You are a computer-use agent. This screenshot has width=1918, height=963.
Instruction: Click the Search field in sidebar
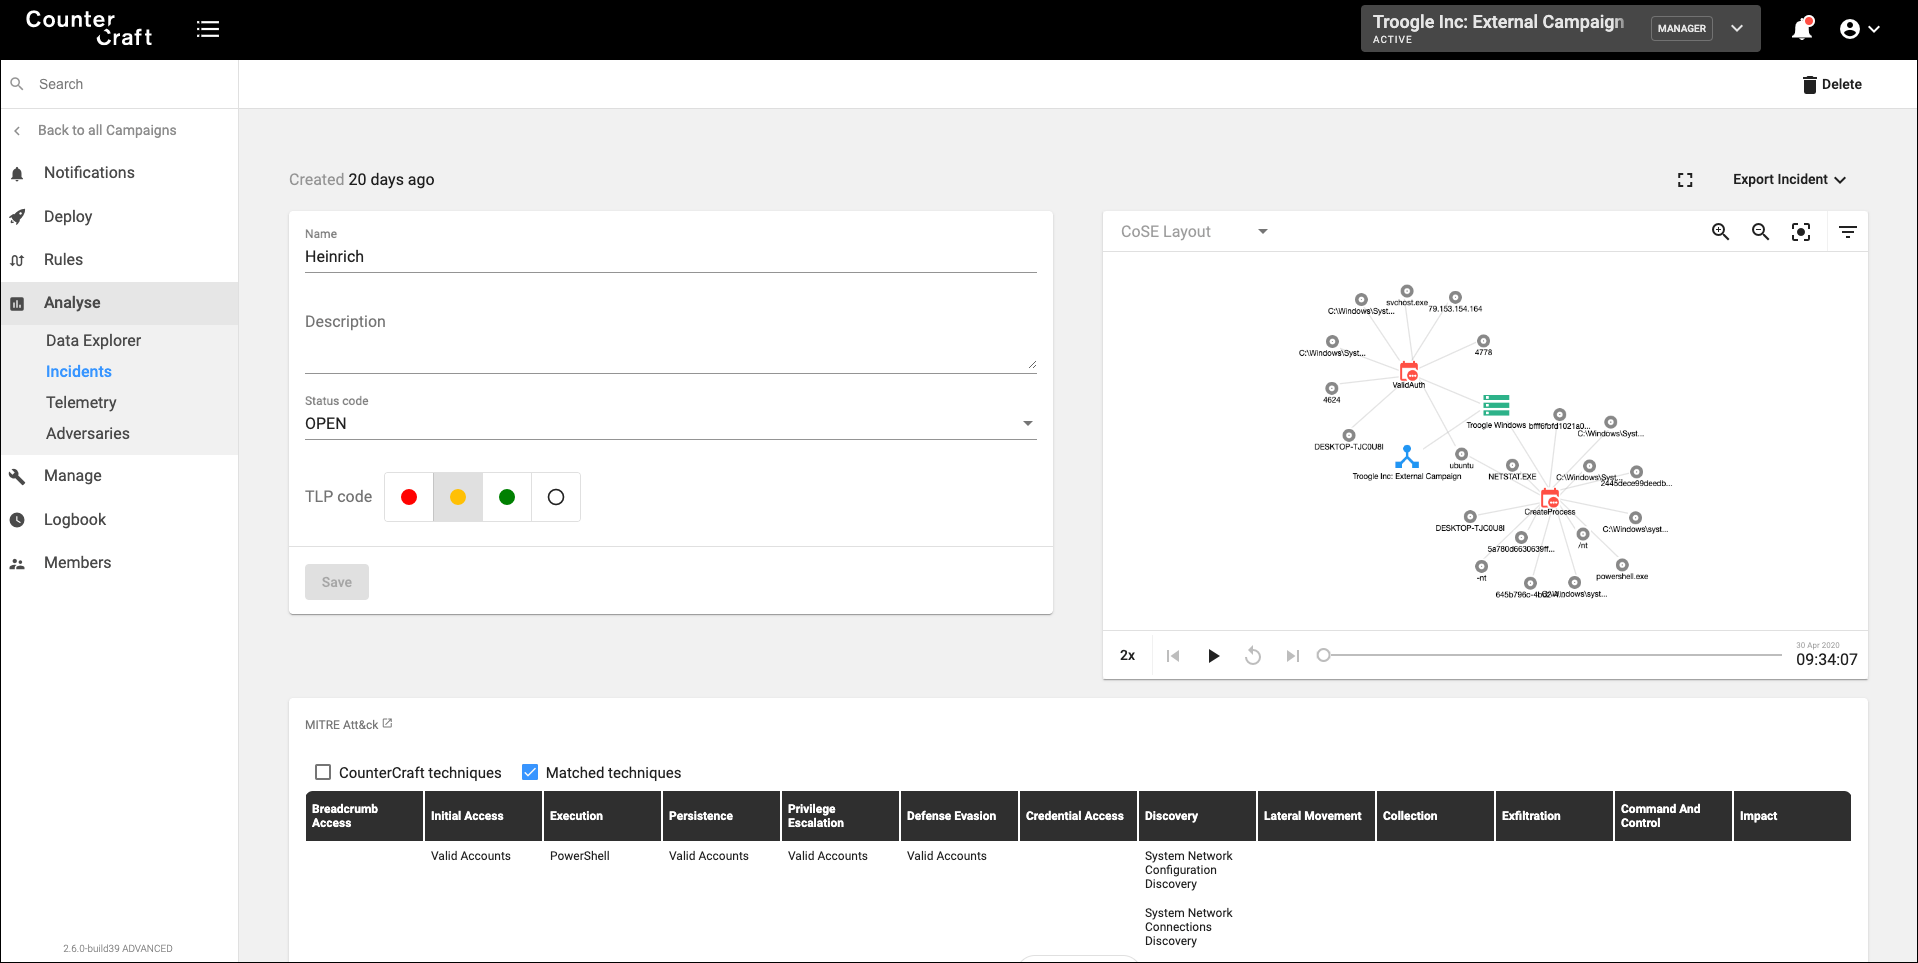pyautogui.click(x=120, y=84)
